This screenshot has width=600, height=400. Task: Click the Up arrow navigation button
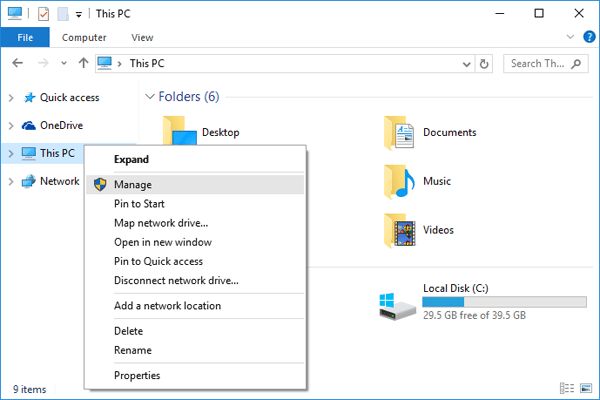83,63
